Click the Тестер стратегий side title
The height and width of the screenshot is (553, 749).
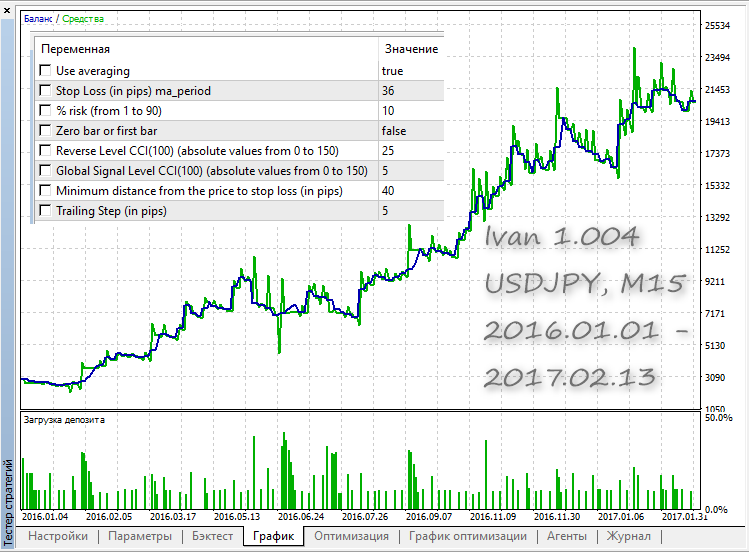[8, 502]
